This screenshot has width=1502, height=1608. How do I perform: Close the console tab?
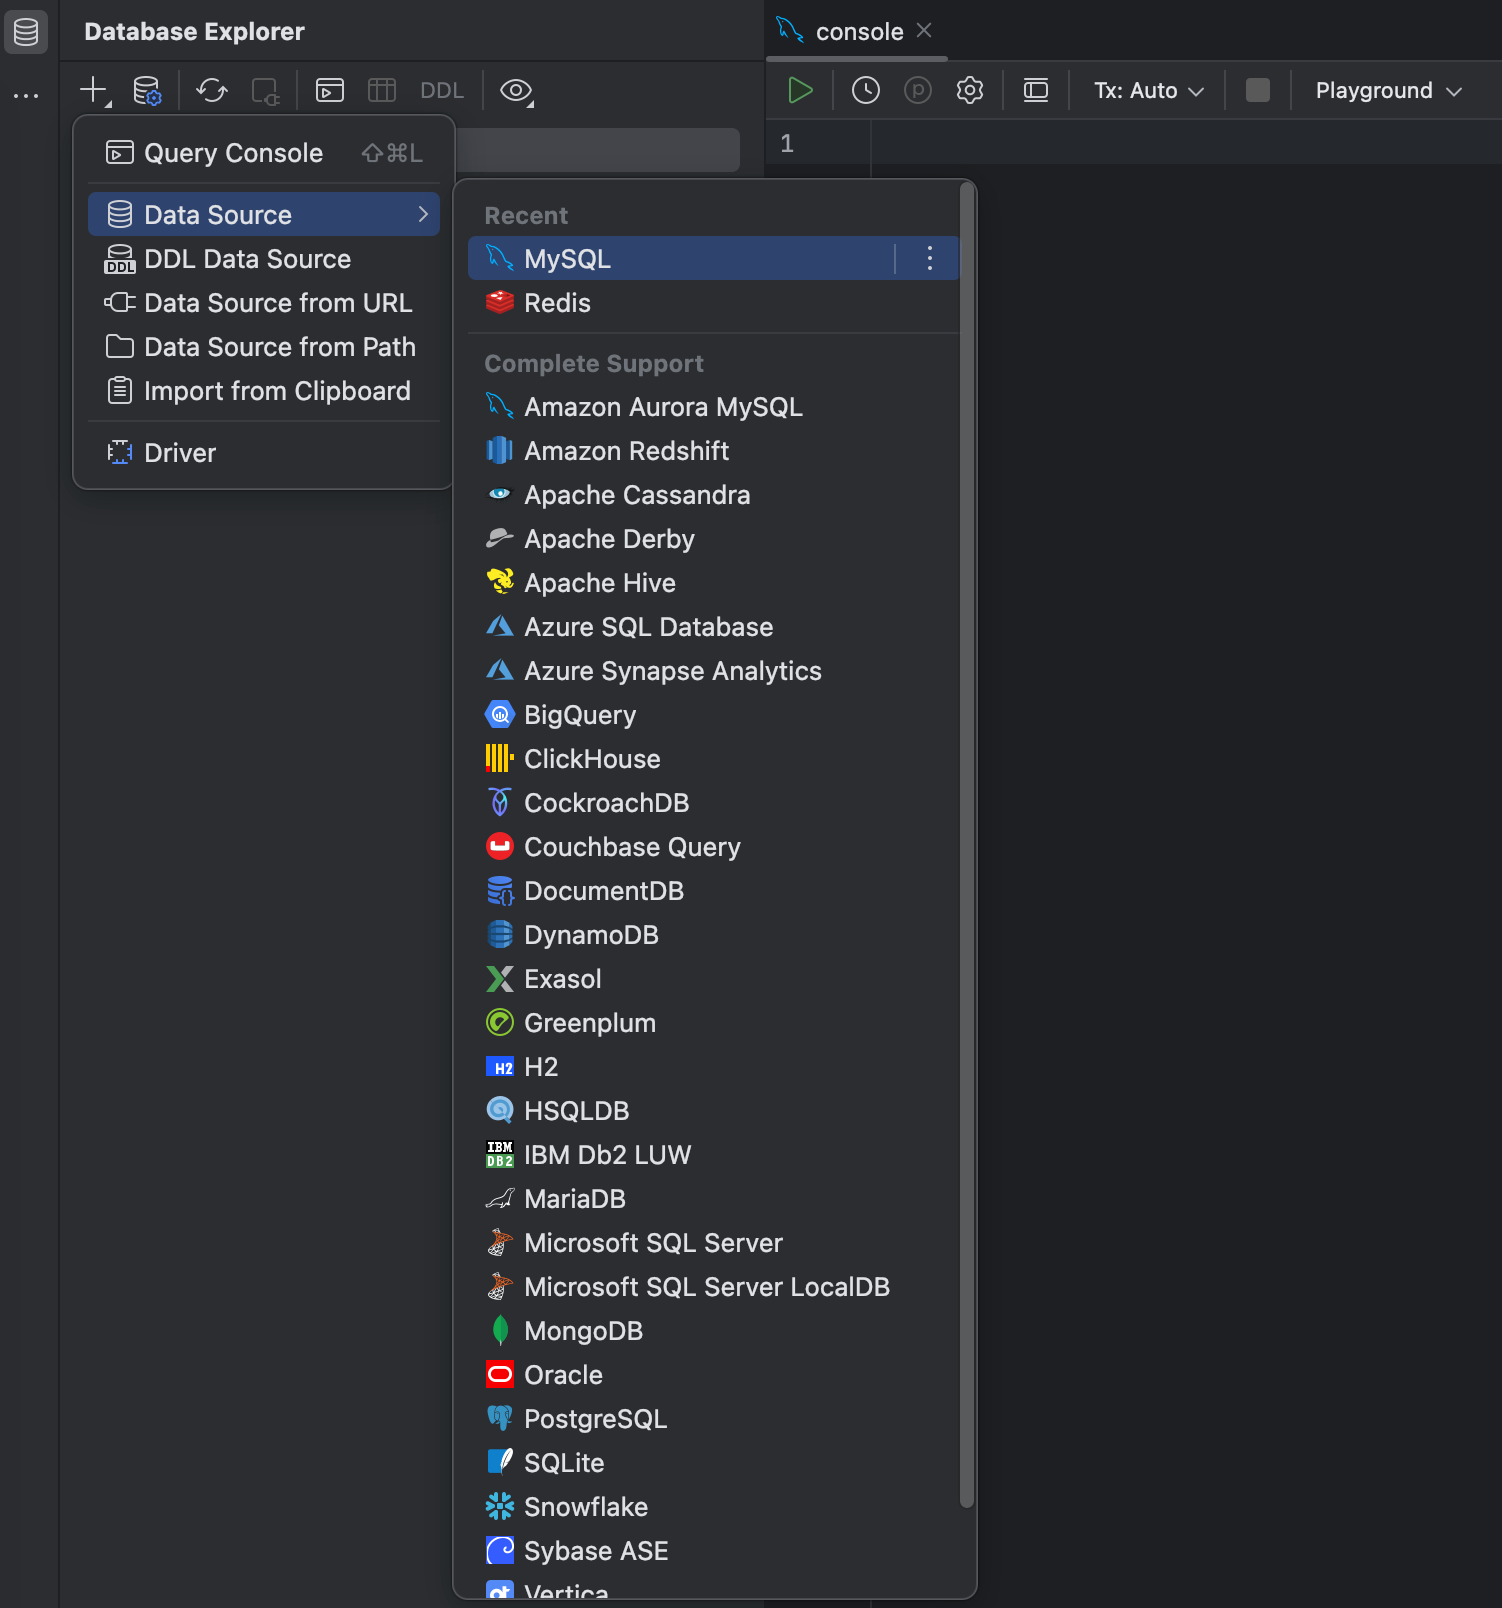tap(924, 31)
